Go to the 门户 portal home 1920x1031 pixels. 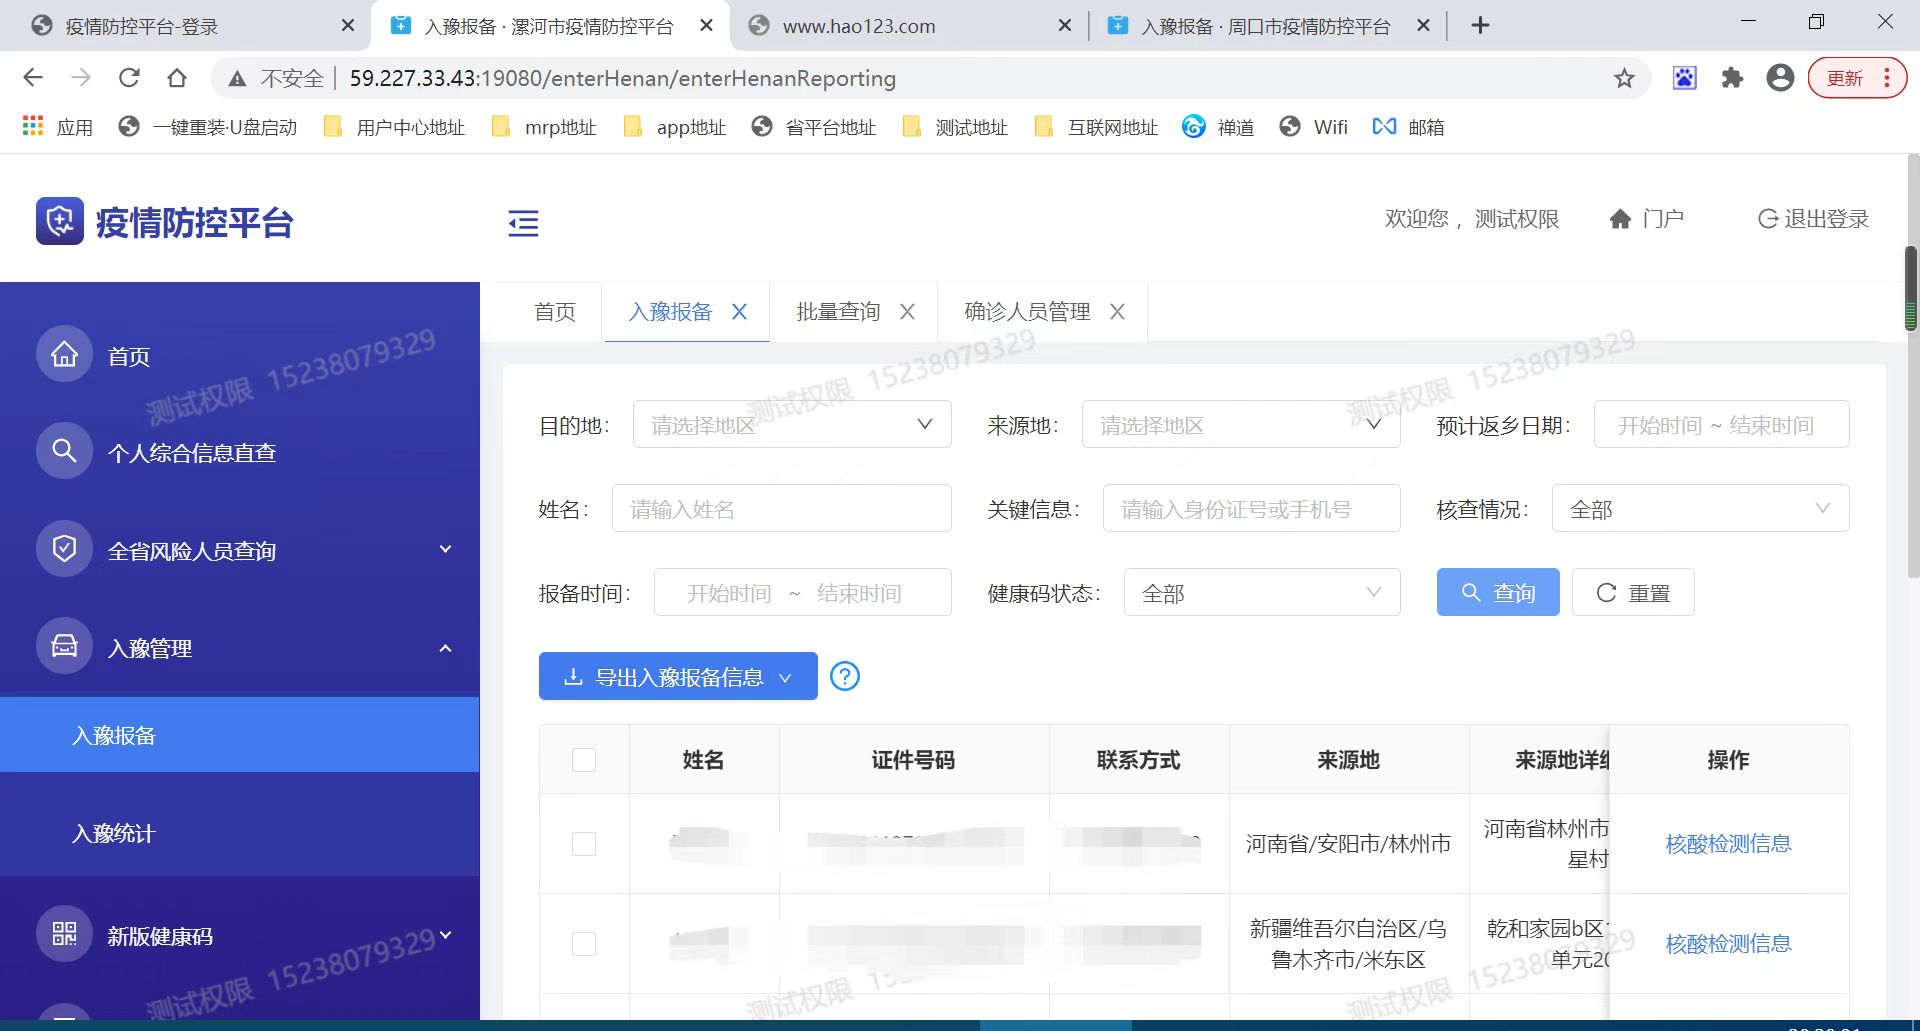coord(1646,219)
